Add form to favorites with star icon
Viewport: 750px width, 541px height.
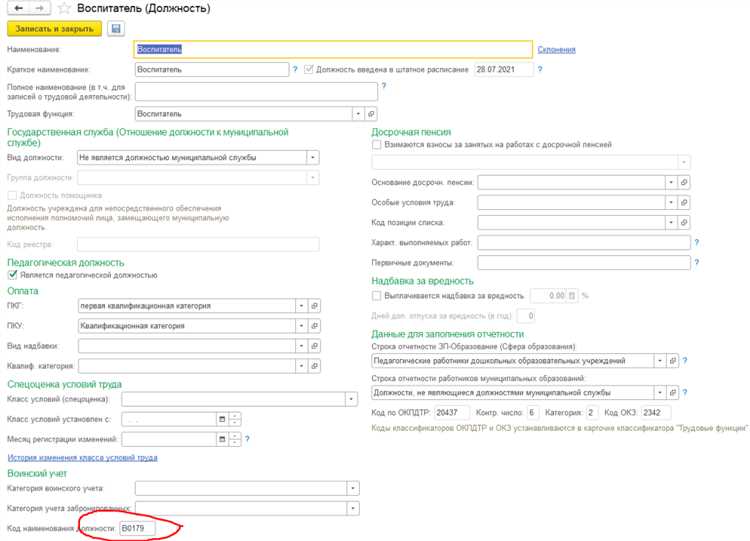point(63,9)
